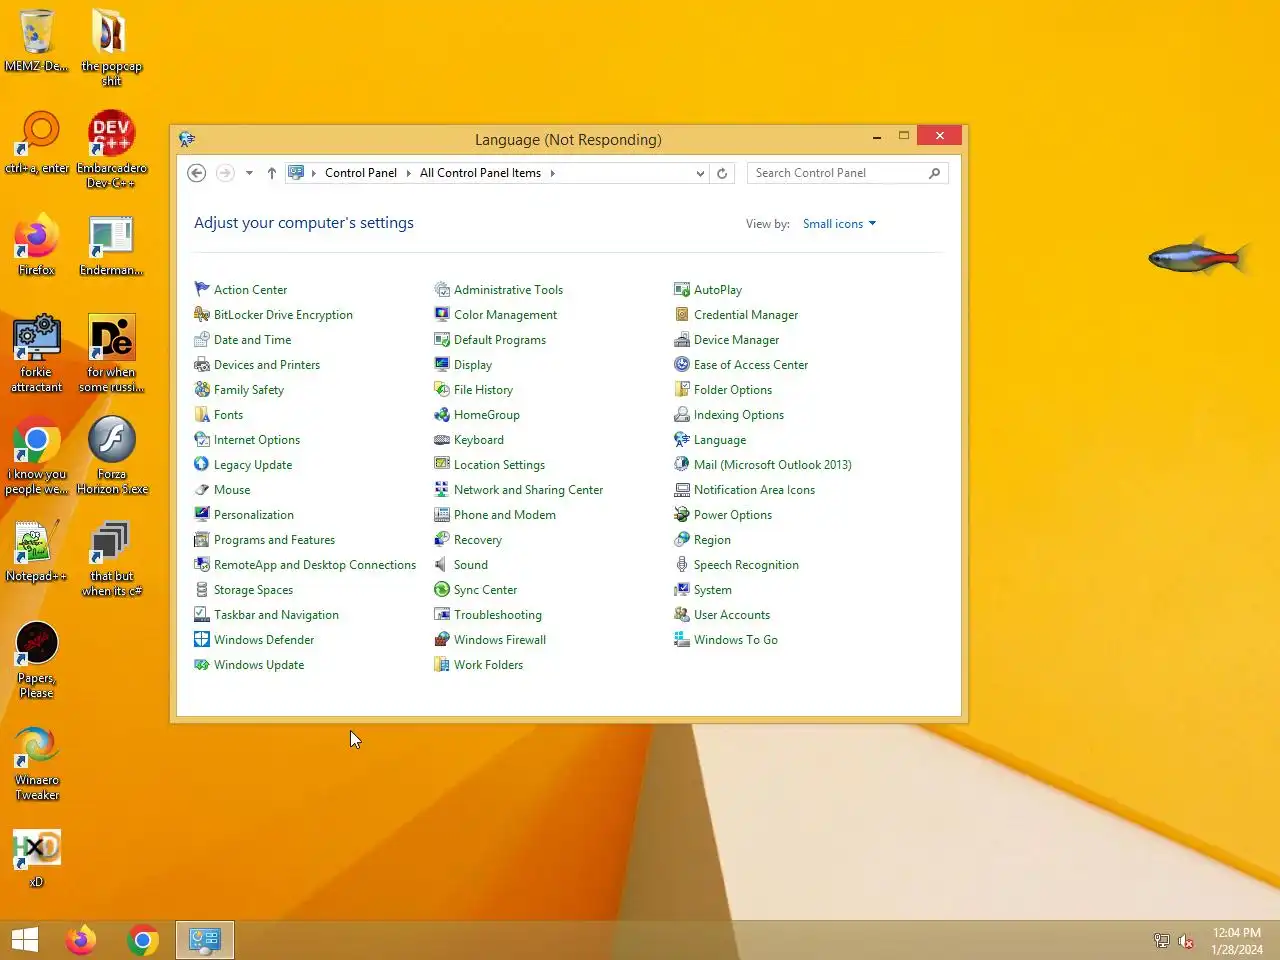This screenshot has height=960, width=1280.
Task: Select Papers, Please desktop icon
Action: click(x=36, y=660)
